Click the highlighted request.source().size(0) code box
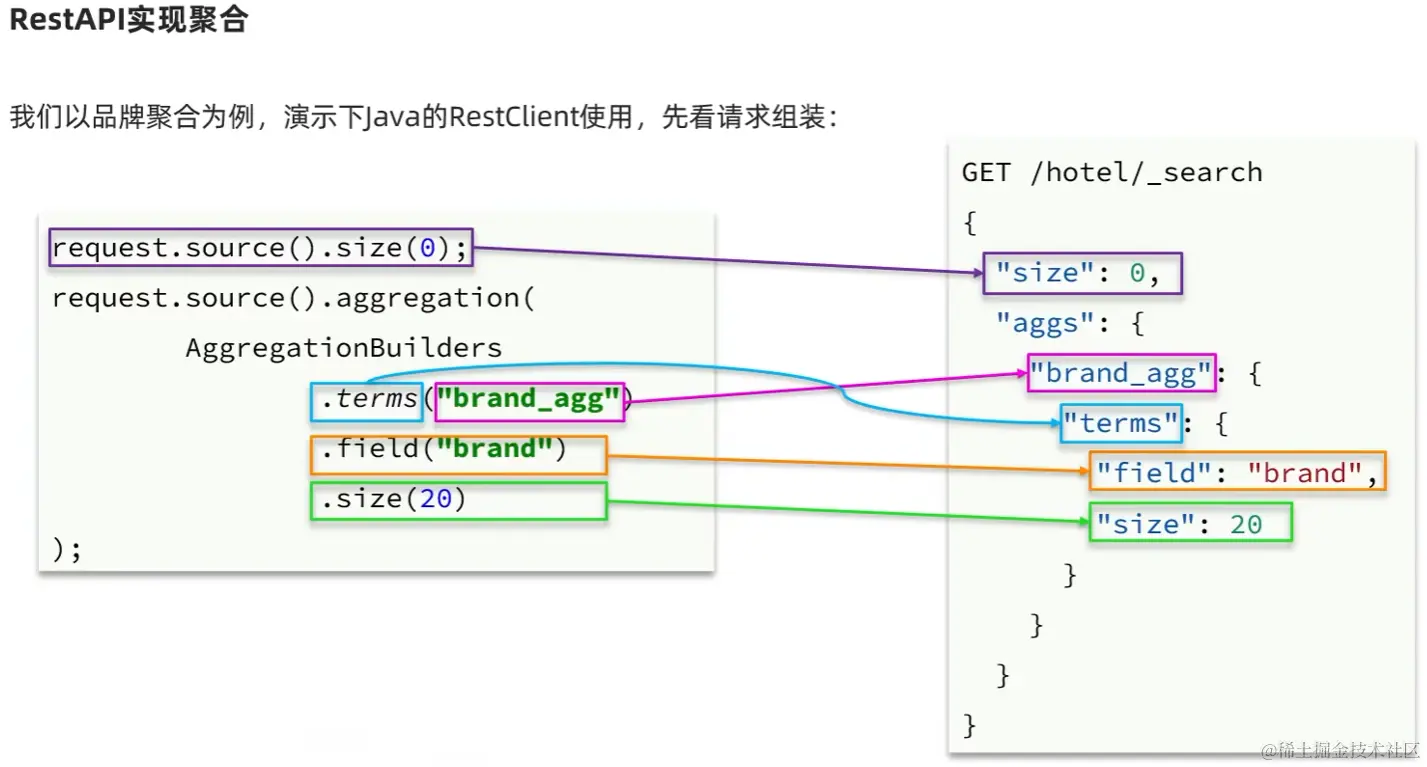Viewport: 1427px width, 767px height. 259,247
